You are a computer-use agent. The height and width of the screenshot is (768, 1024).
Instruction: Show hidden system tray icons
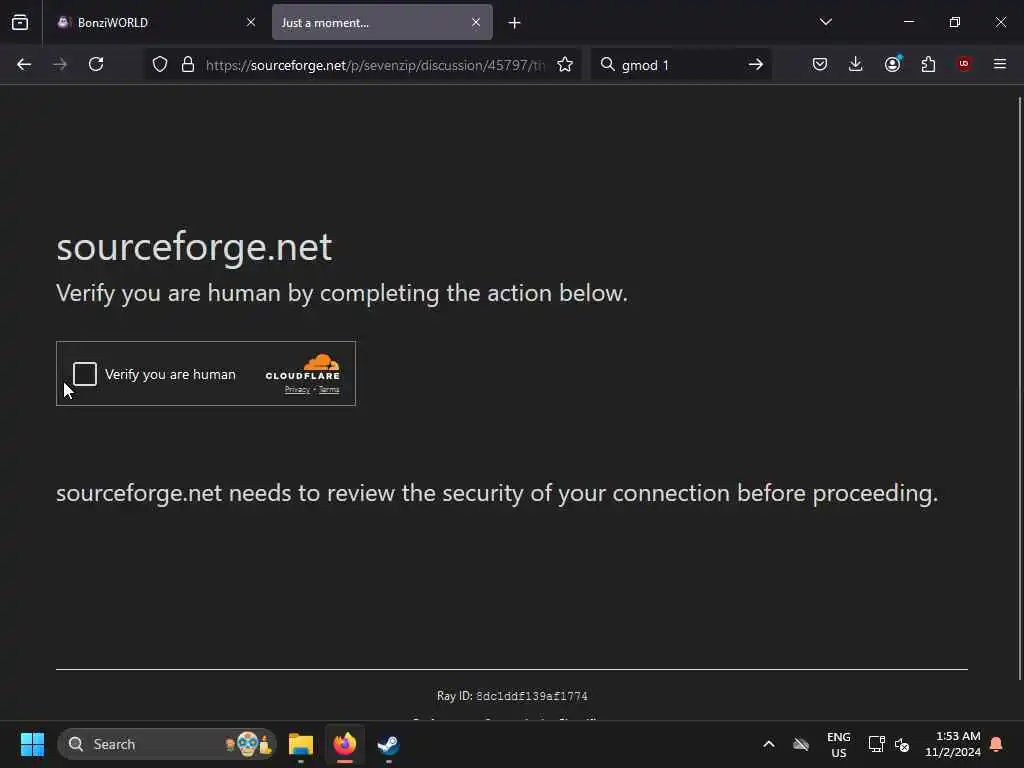pos(769,744)
